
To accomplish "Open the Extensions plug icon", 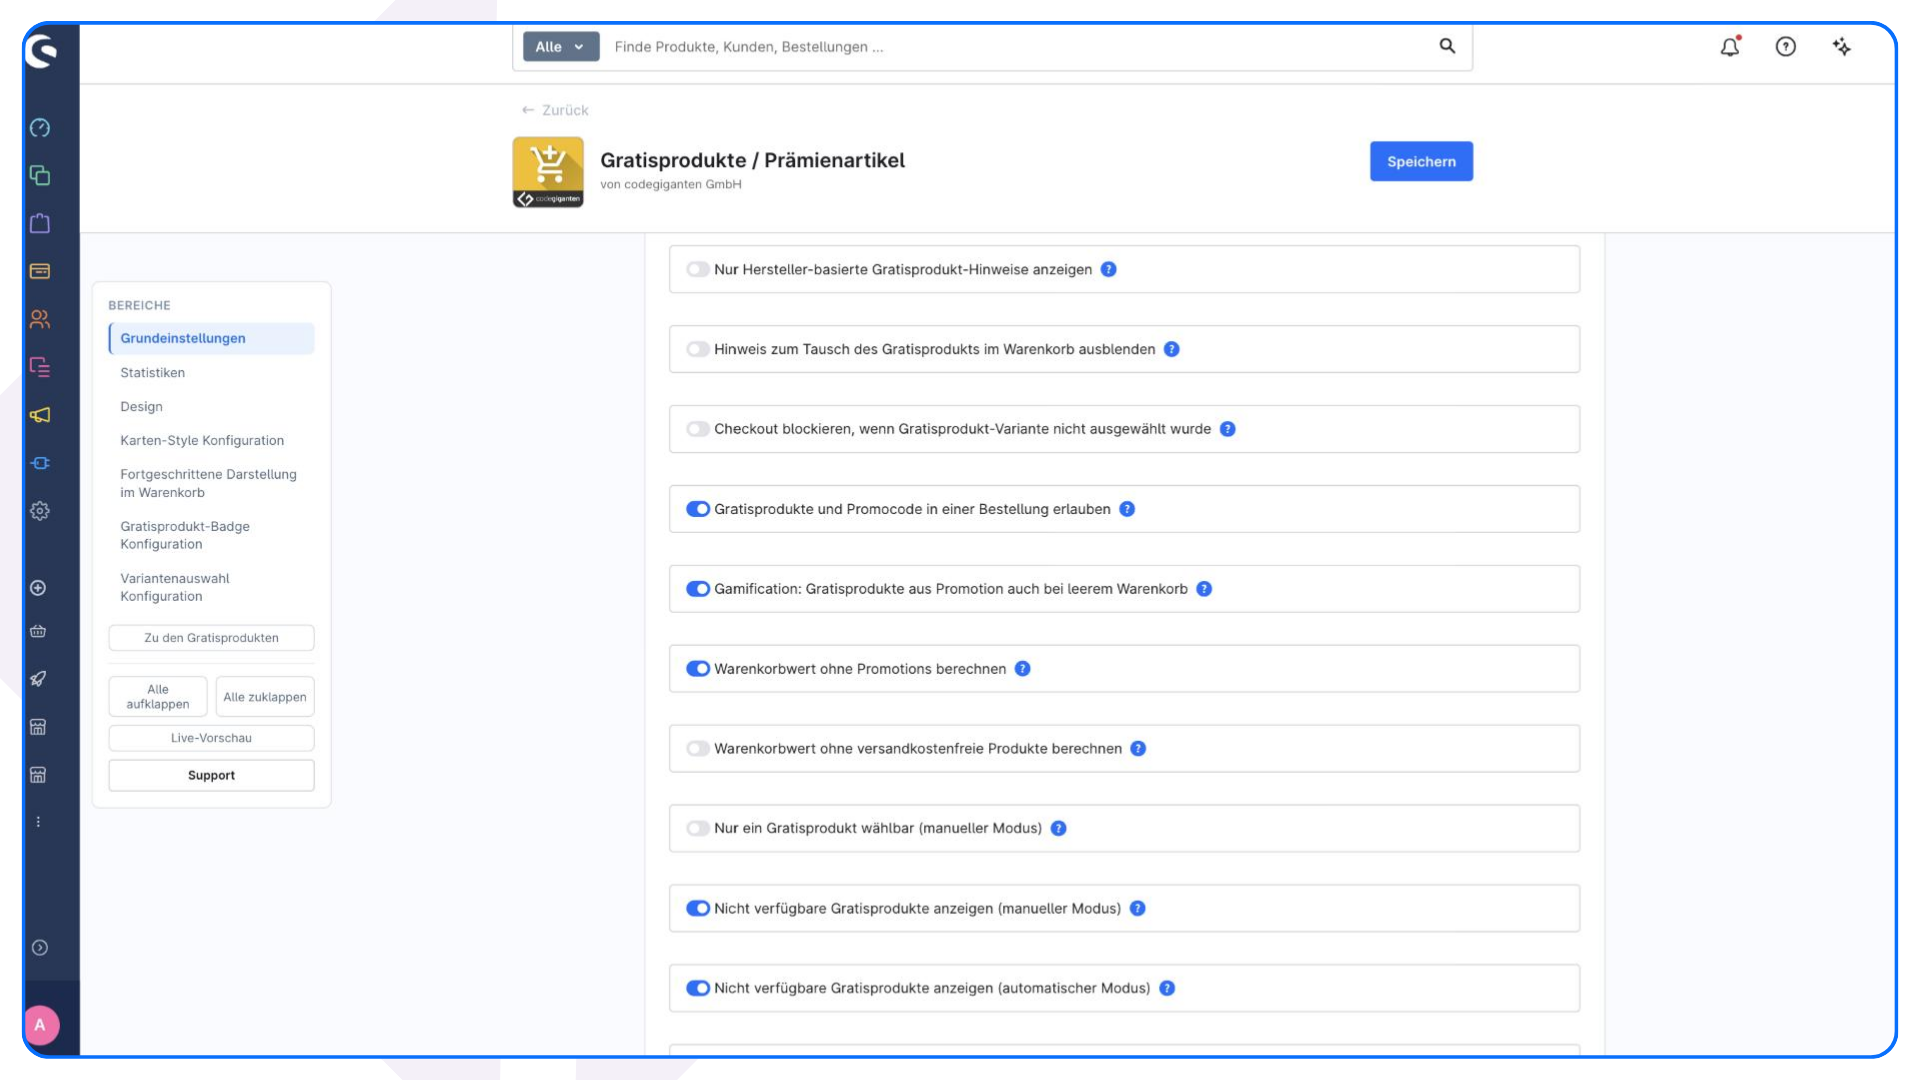I will point(40,463).
